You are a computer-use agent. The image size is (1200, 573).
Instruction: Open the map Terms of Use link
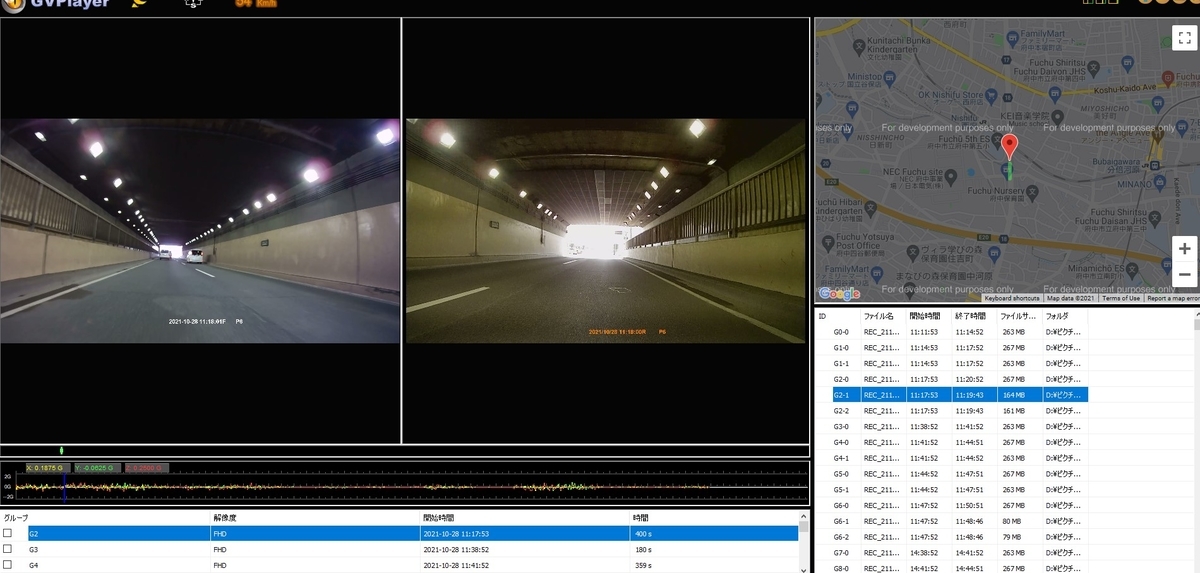click(x=1121, y=298)
